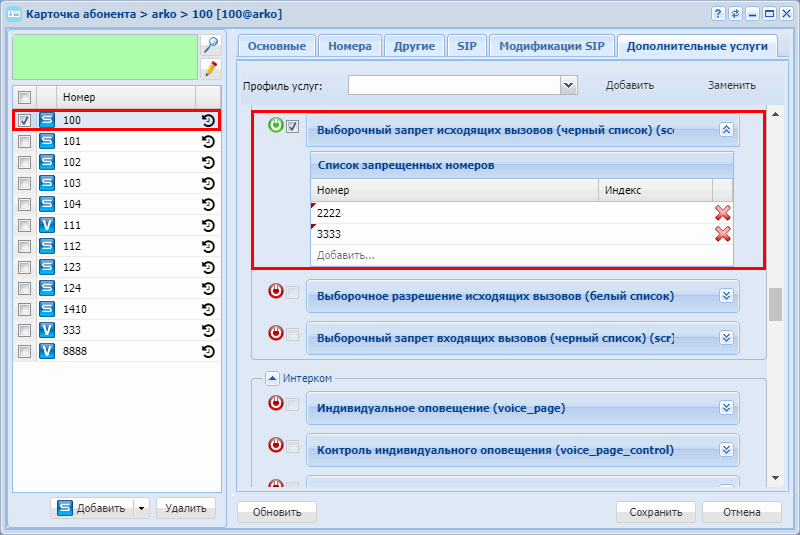Switch to the Номера tab

click(x=349, y=46)
